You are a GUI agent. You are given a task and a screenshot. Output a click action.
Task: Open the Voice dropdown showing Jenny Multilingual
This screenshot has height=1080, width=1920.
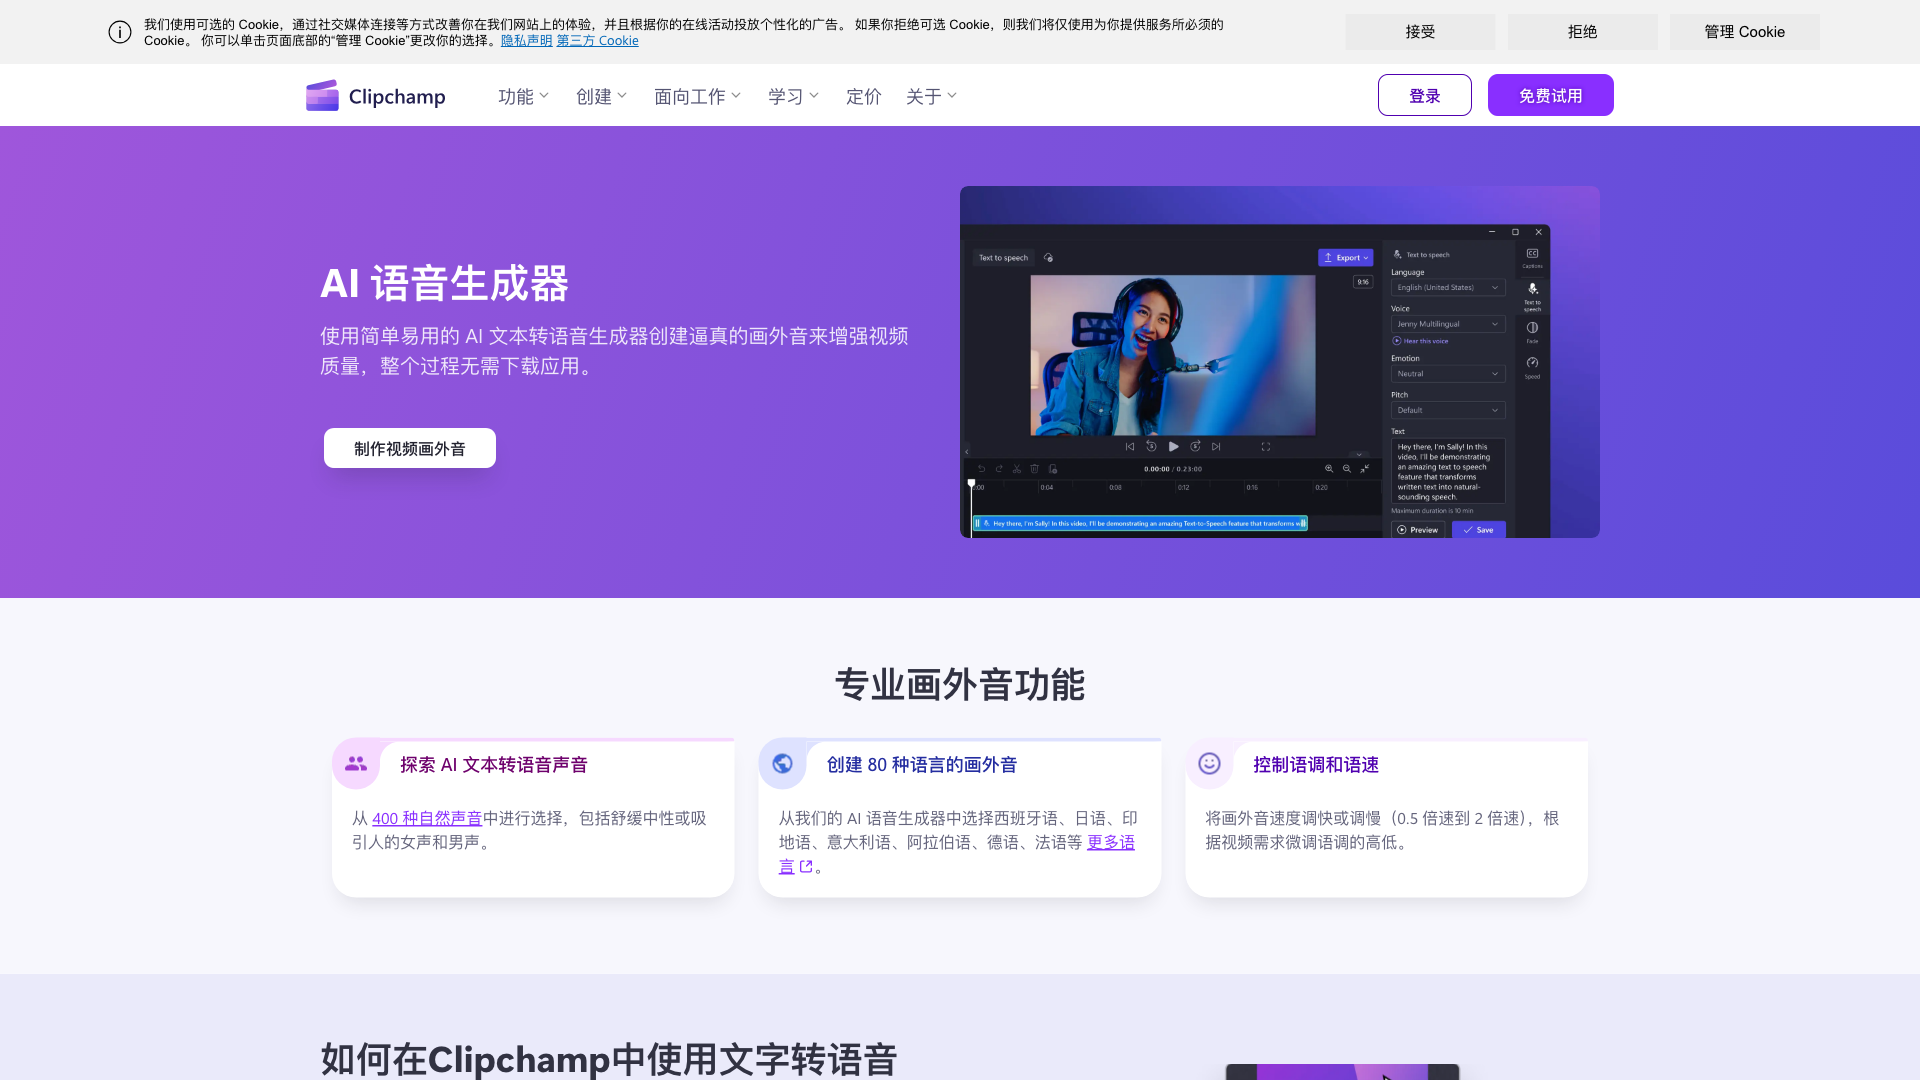pos(1448,324)
